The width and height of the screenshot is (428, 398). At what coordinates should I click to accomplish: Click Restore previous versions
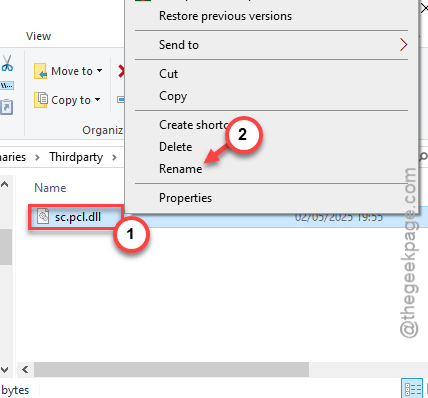[x=225, y=16]
